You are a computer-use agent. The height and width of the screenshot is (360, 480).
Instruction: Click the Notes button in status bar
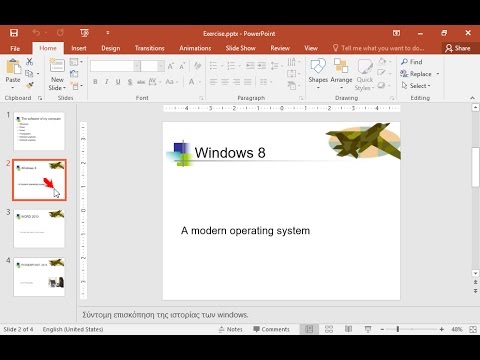(x=231, y=329)
